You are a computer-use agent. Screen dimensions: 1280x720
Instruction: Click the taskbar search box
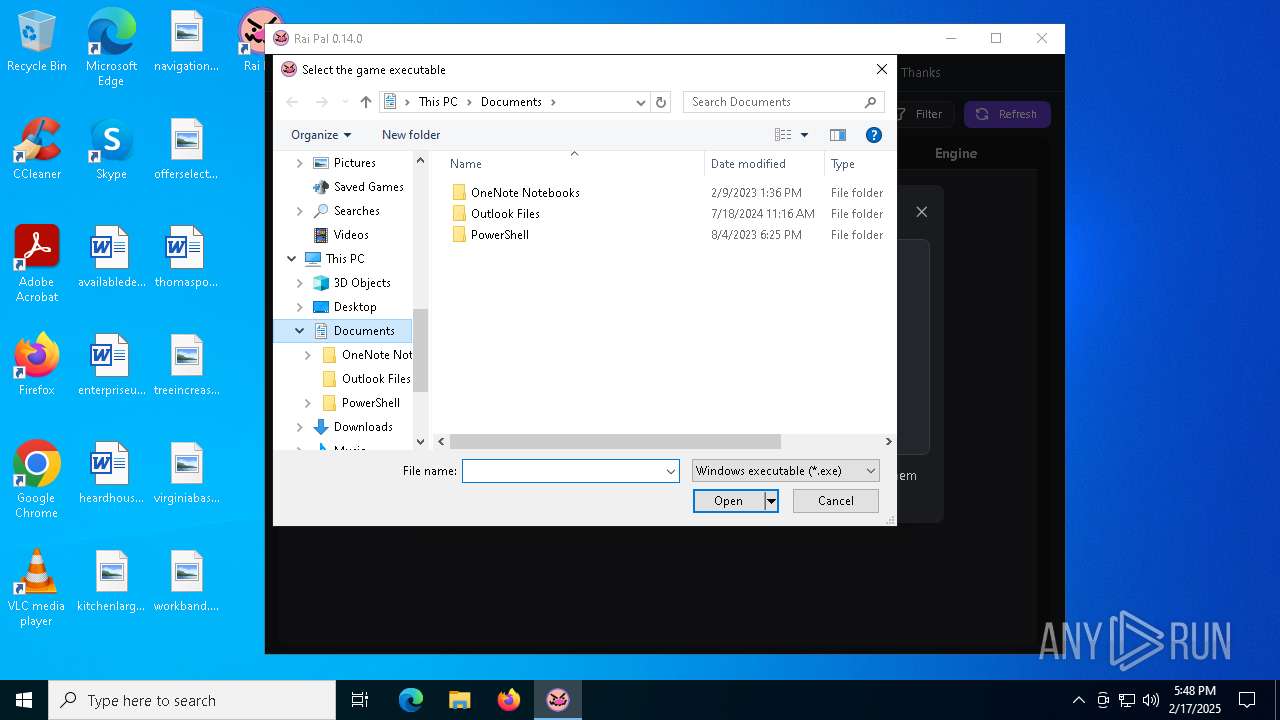pos(192,700)
